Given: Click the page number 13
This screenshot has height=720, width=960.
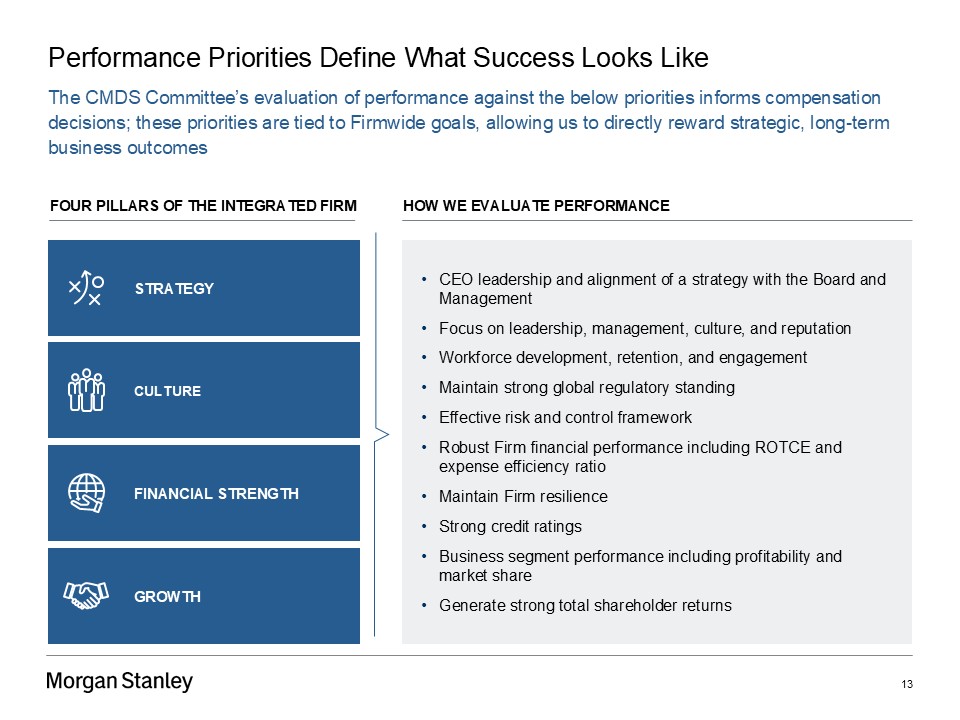Looking at the screenshot, I should pos(907,684).
